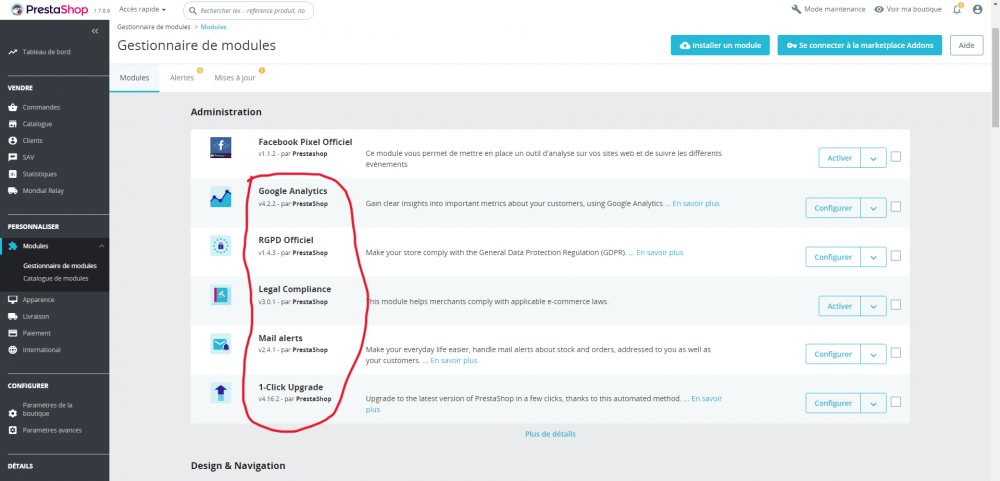Expand Legal Compliance actions dropdown arrow
The height and width of the screenshot is (481, 1000).
pos(874,306)
